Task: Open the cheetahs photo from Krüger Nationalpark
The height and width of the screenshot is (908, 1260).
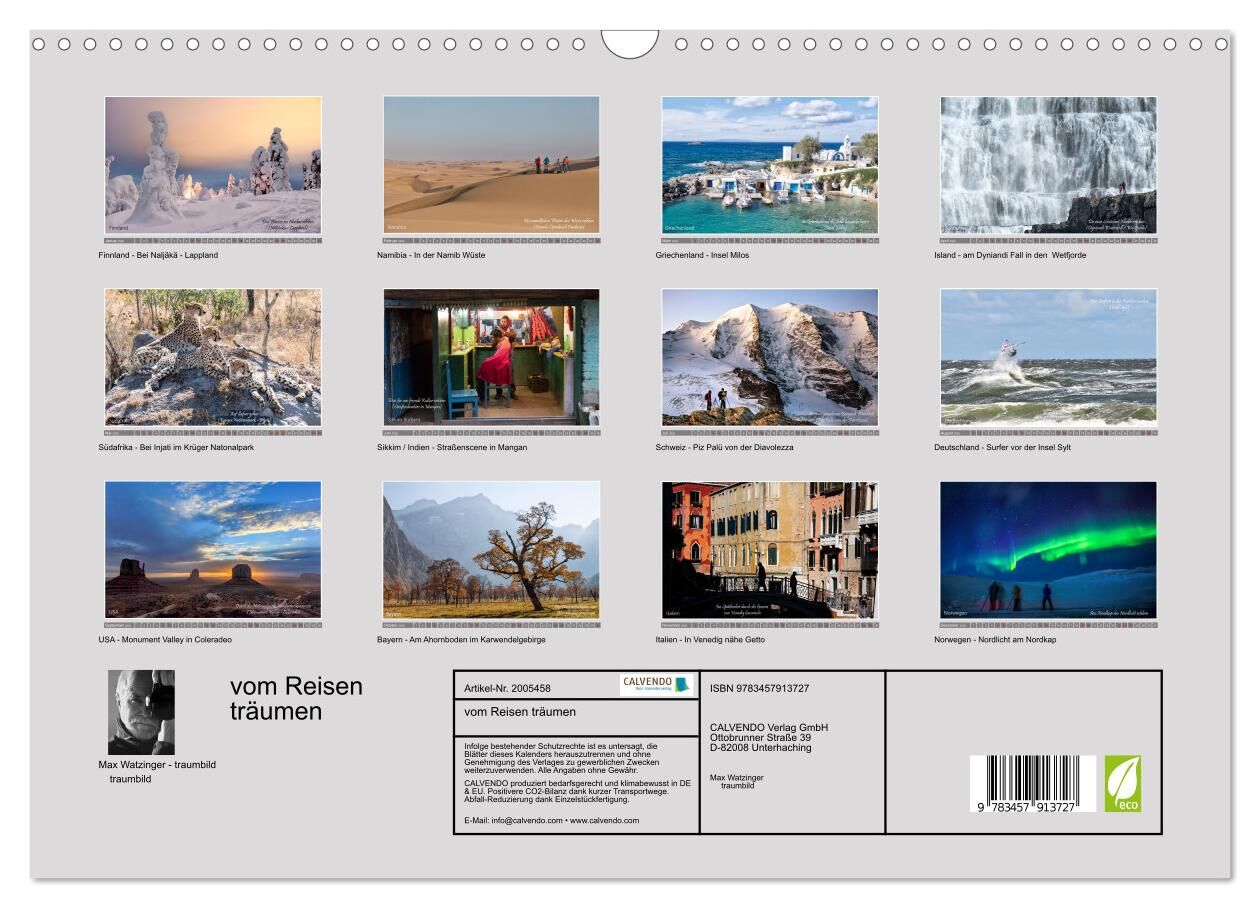Action: coord(213,358)
